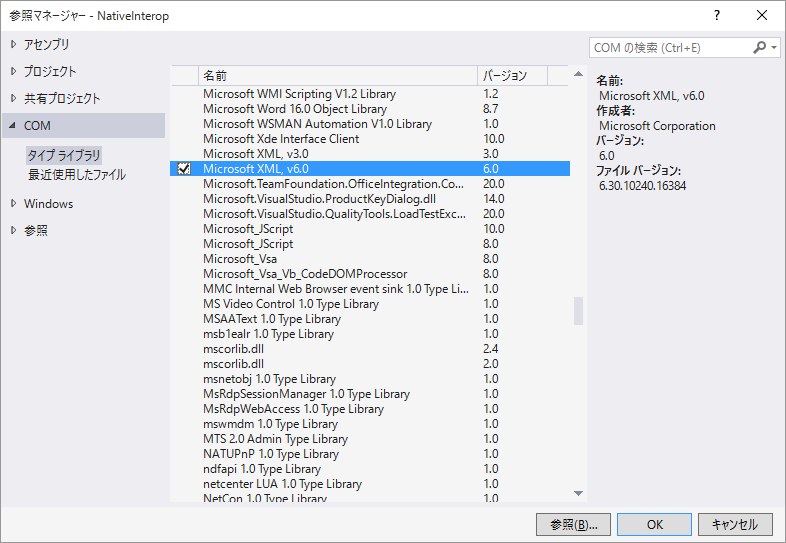Viewport: 786px width, 543px height.
Task: Select Microsoft_Vsa_Vb_CodeDOMProcessor row
Action: point(370,274)
